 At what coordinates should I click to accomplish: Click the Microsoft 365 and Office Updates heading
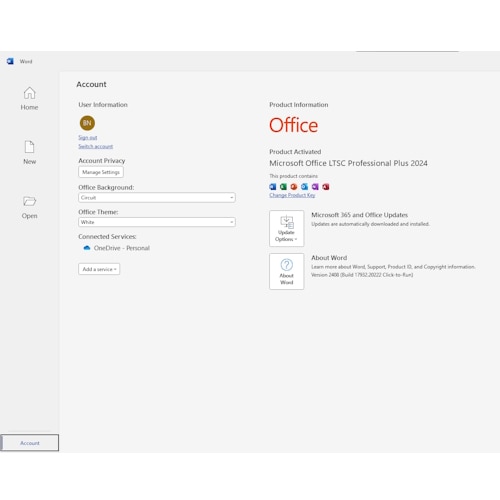click(360, 215)
